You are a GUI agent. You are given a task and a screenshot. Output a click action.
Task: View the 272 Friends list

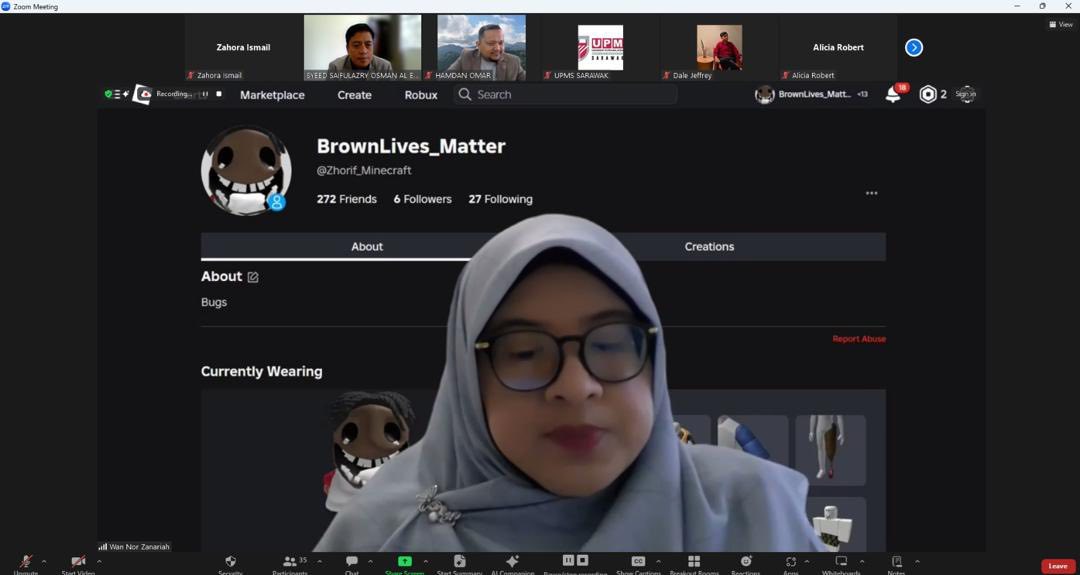pos(346,199)
